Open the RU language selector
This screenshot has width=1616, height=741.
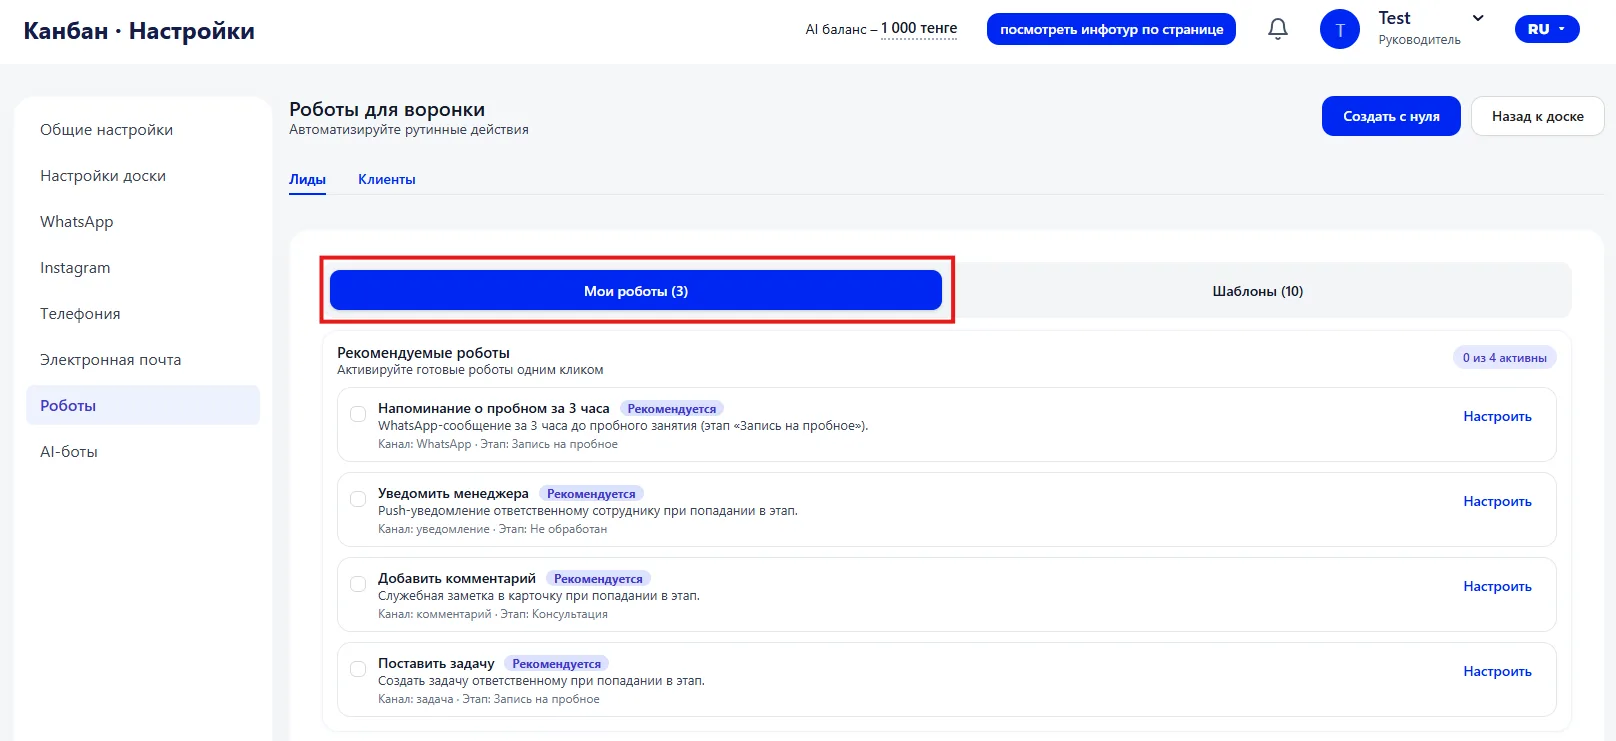coord(1547,29)
